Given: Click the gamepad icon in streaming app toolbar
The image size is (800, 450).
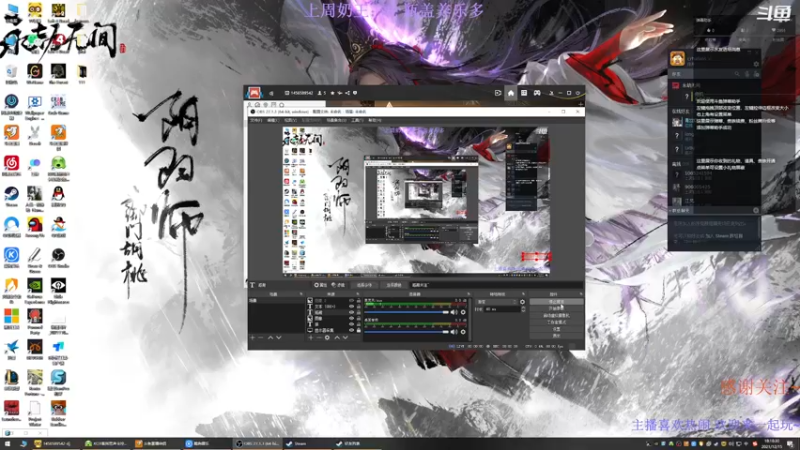Looking at the screenshot, I should click(x=537, y=93).
